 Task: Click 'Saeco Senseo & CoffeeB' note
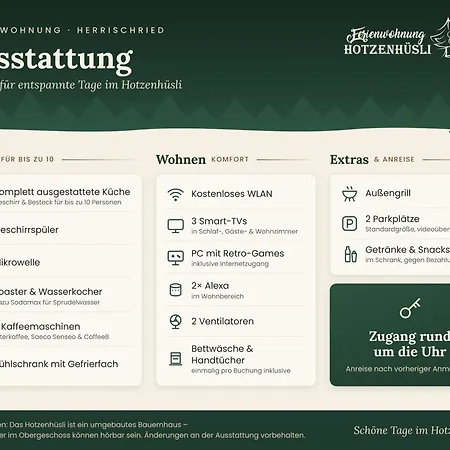click(70, 337)
